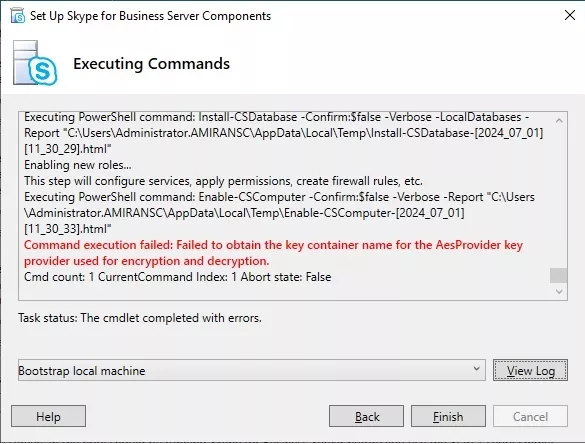Image resolution: width=585 pixels, height=444 pixels.
Task: Click Finish to close the wizard
Action: click(x=448, y=416)
